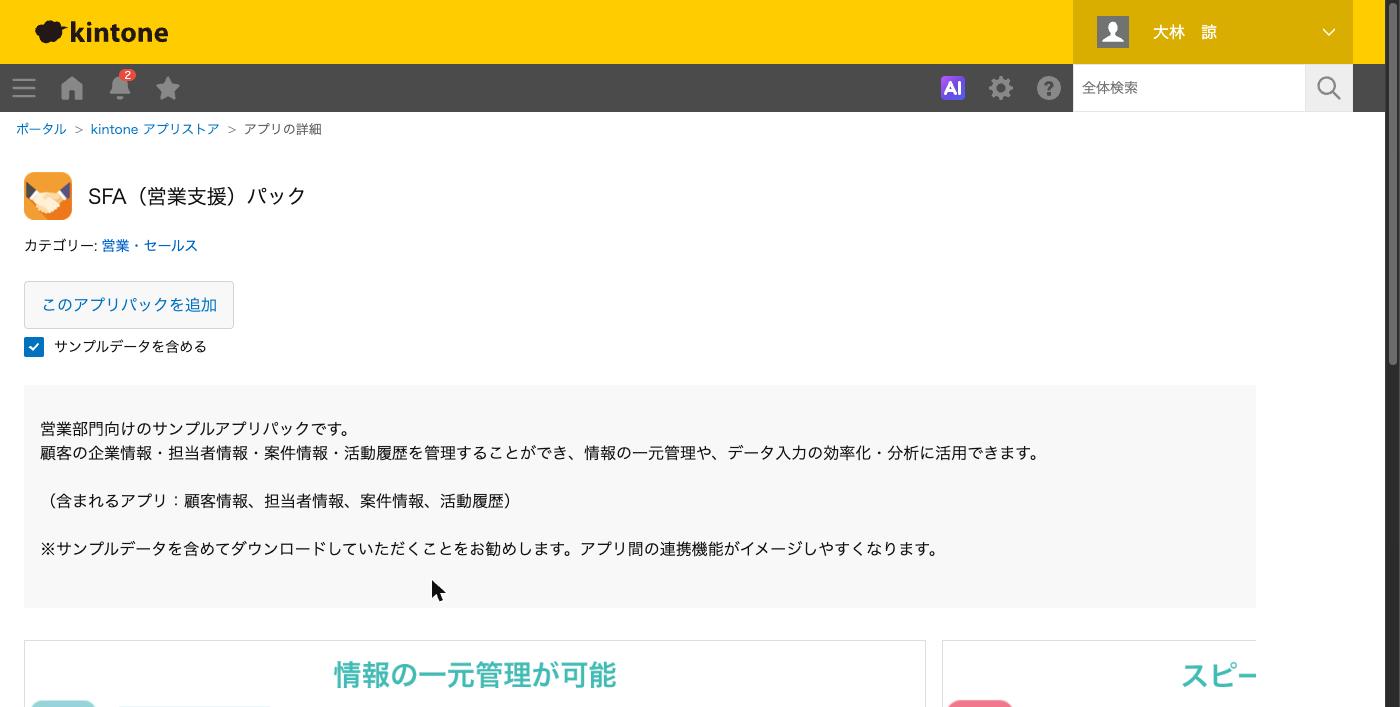Image resolution: width=1400 pixels, height=707 pixels.
Task: Focus the 全体検索 search field
Action: click(x=1189, y=88)
